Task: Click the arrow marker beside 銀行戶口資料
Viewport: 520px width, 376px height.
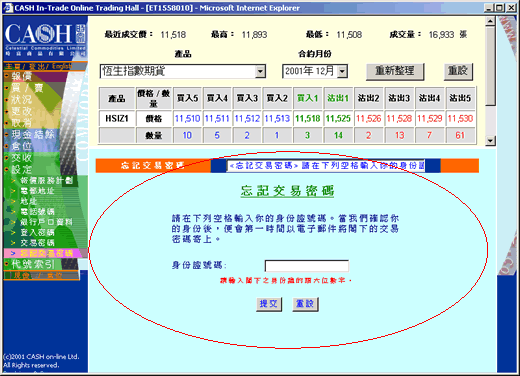Action: coord(13,222)
